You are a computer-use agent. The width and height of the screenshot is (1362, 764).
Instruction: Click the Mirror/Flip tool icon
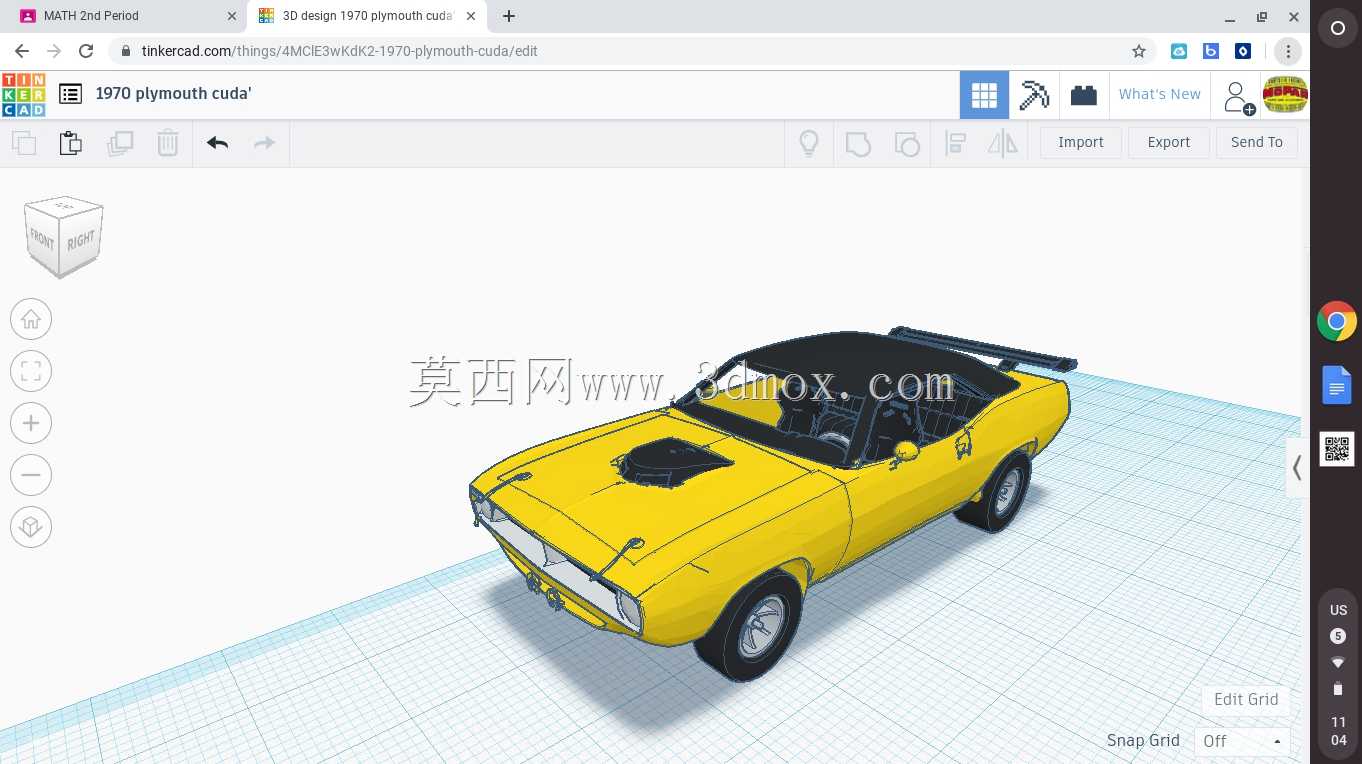tap(1002, 143)
